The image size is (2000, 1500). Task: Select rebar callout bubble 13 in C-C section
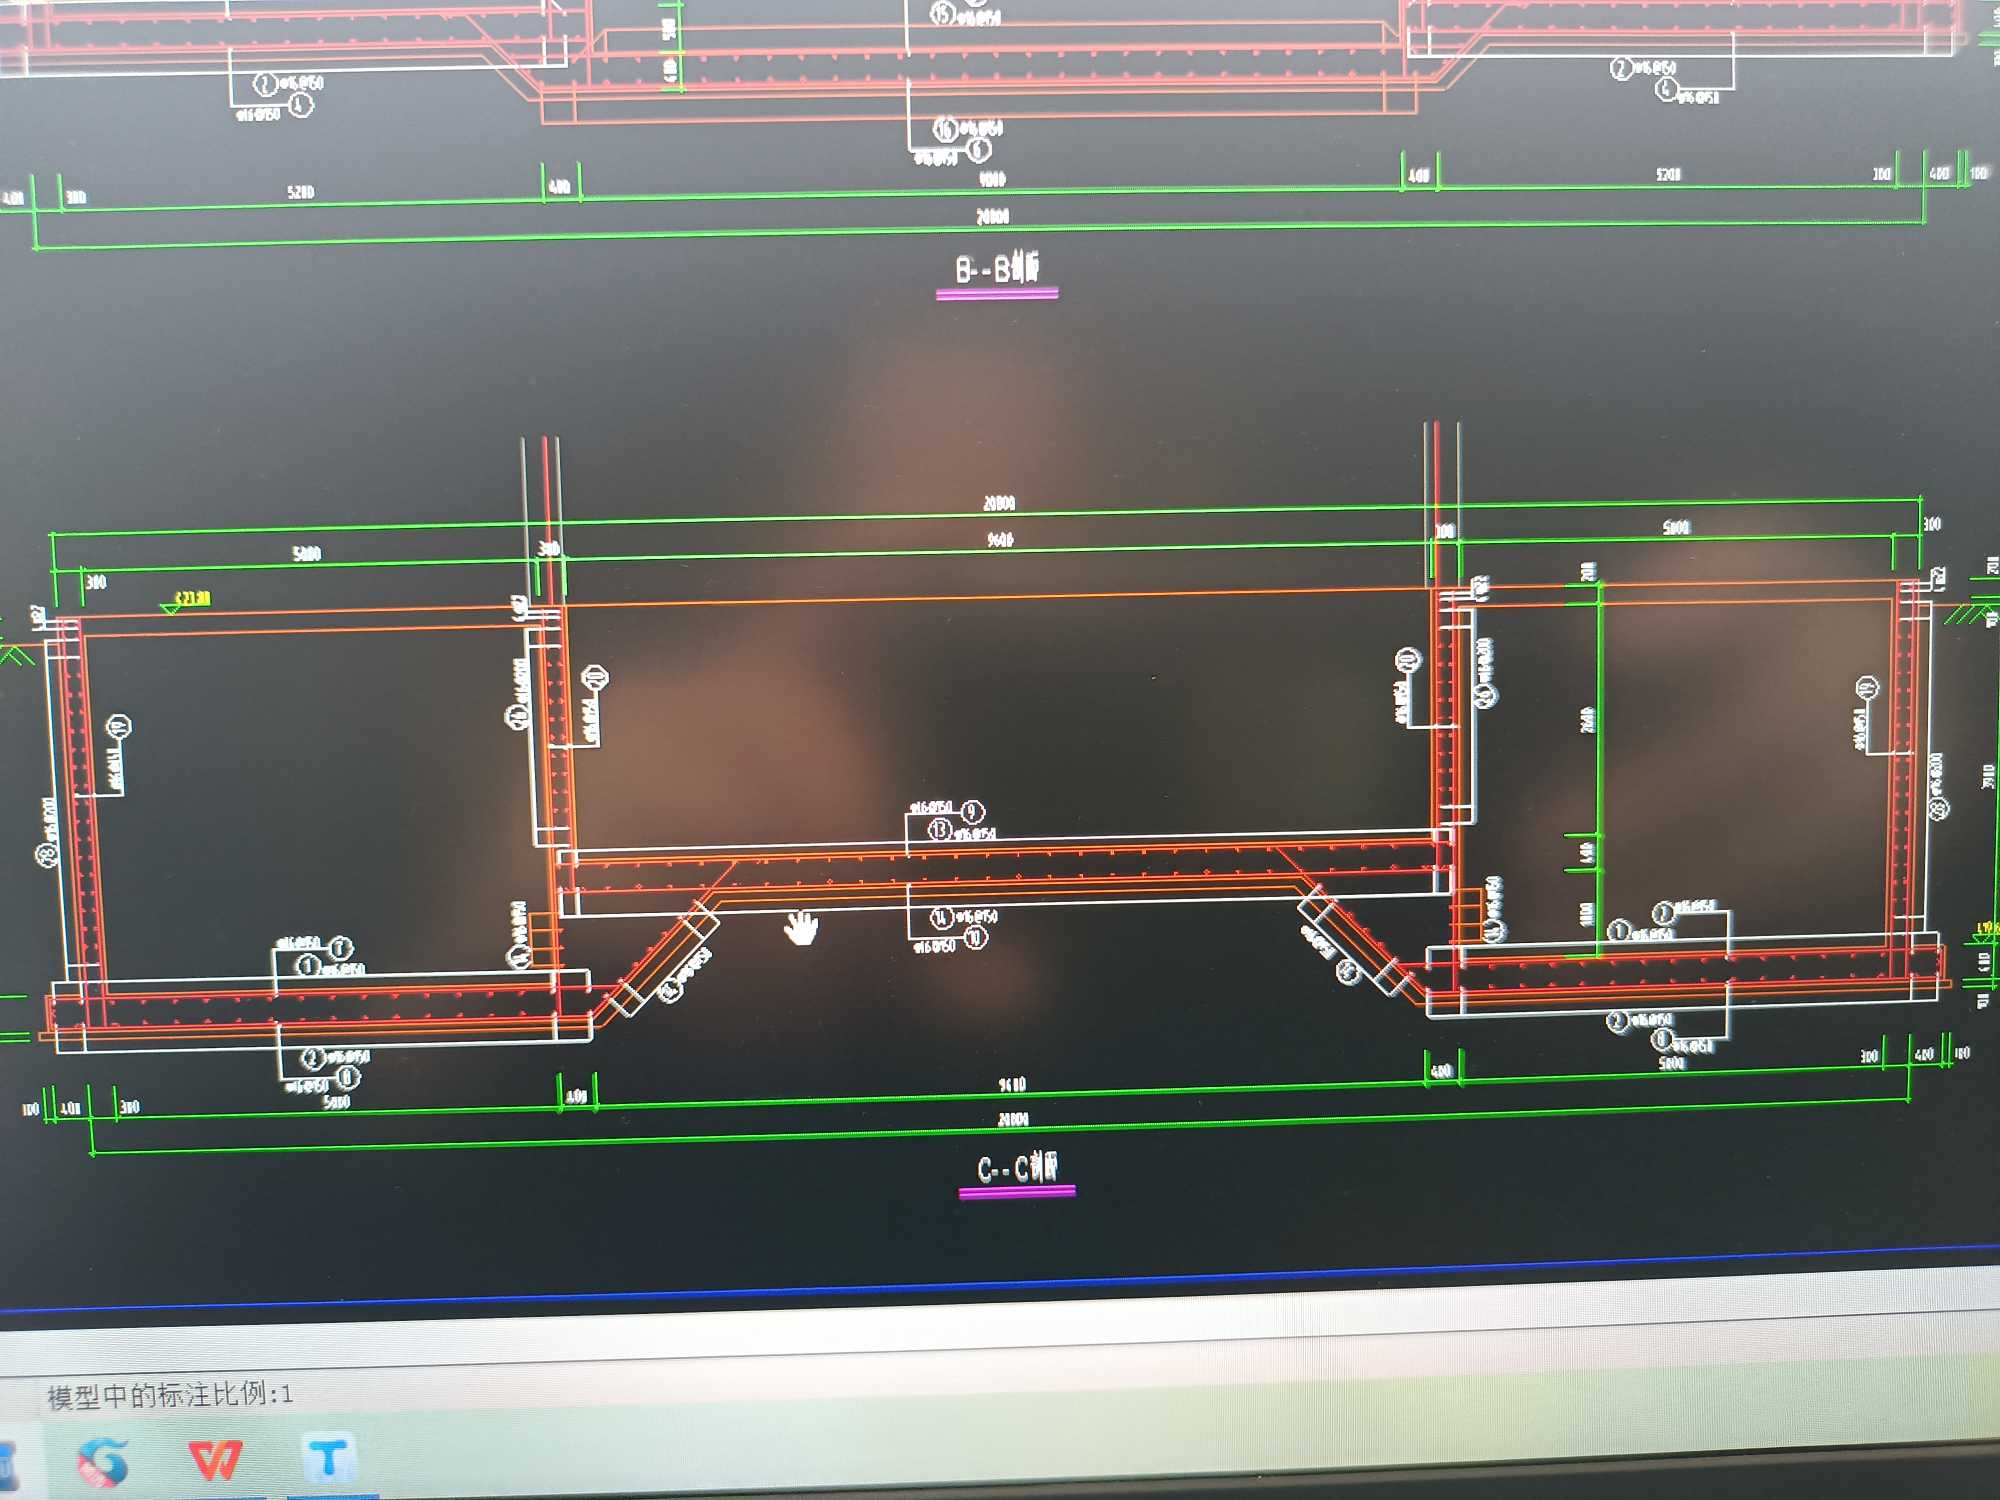(940, 829)
